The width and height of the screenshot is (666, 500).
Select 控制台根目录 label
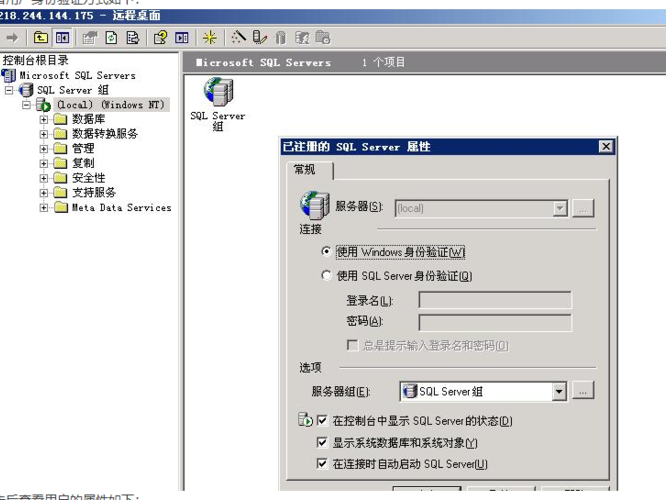pyautogui.click(x=36, y=60)
